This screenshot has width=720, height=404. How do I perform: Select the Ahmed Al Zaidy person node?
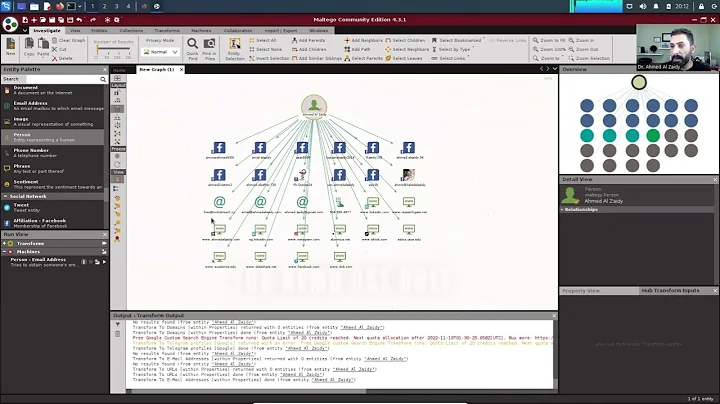point(314,106)
